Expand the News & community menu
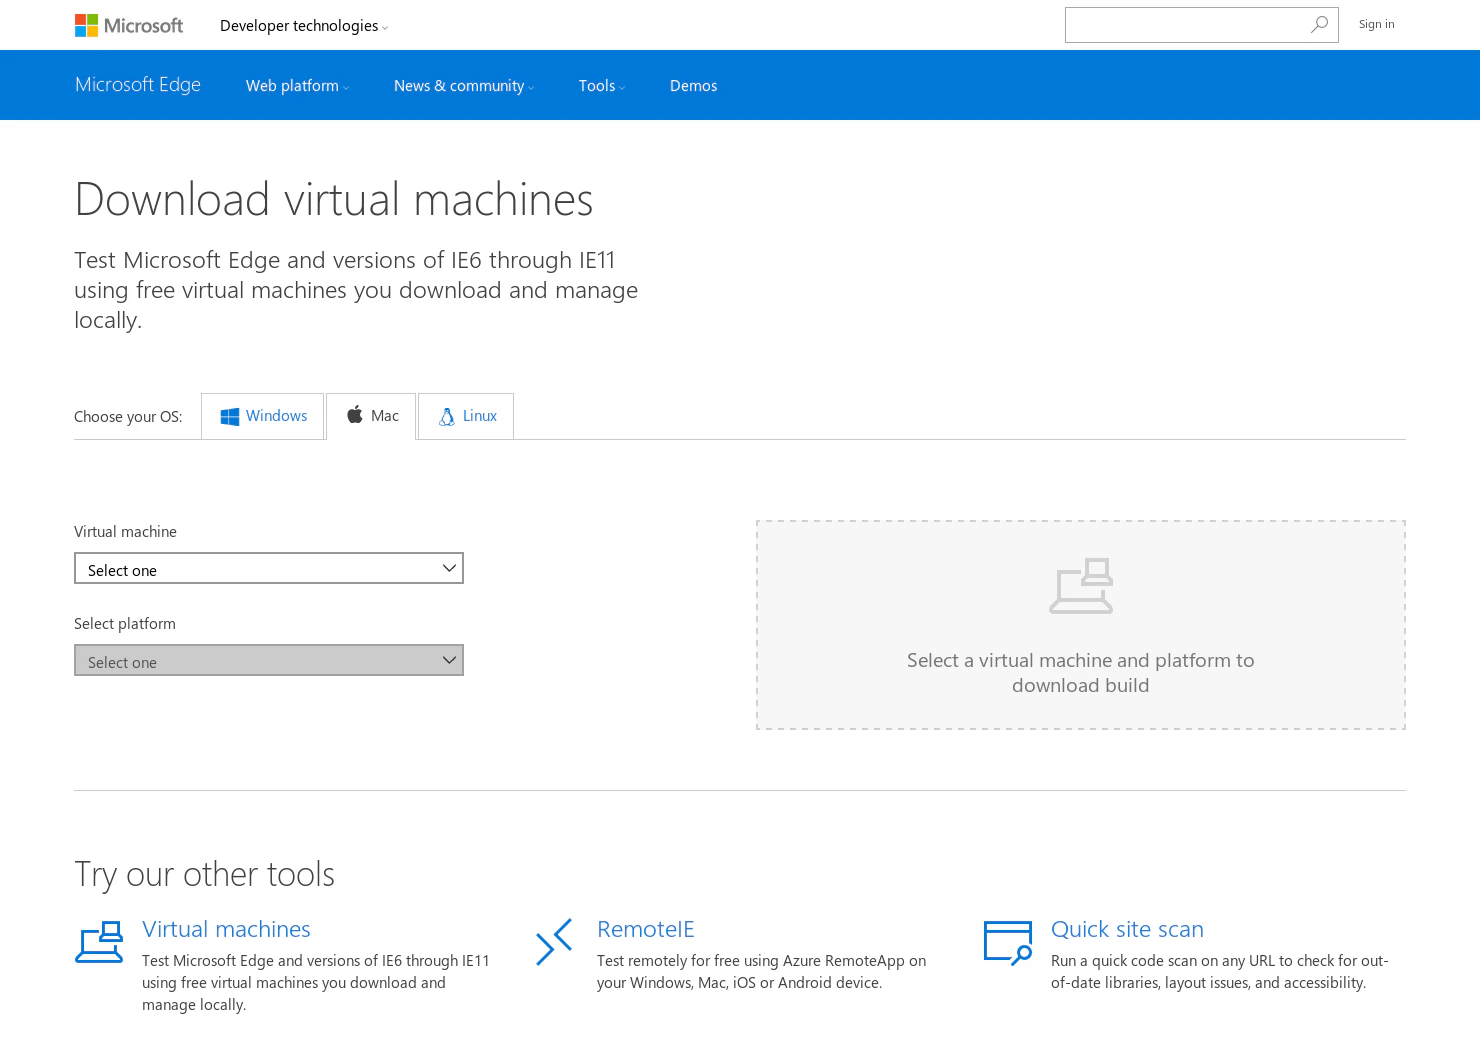 point(464,86)
